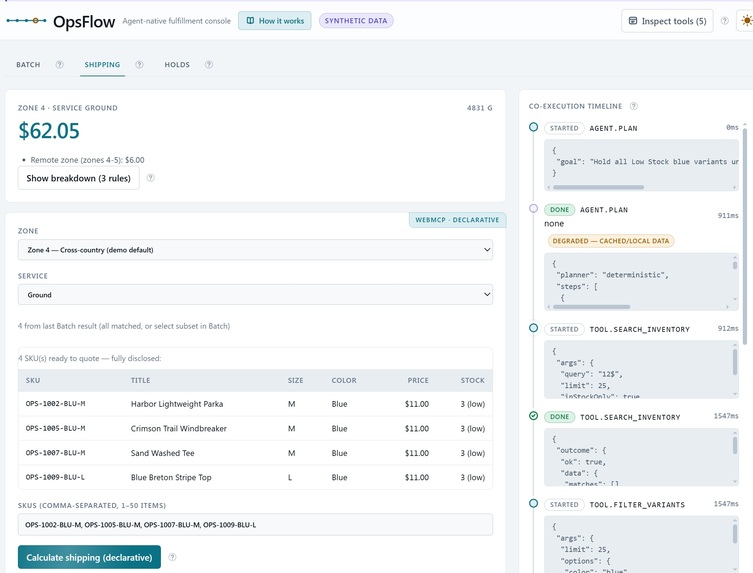Click Blue Breton Stripe Top title
The image size is (753, 573).
[x=171, y=477]
